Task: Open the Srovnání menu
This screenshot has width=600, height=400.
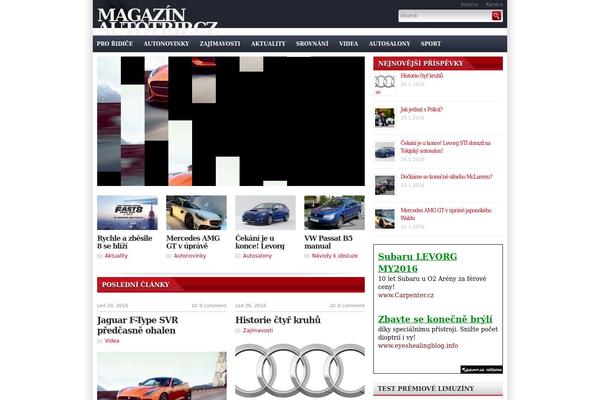Action: point(312,44)
